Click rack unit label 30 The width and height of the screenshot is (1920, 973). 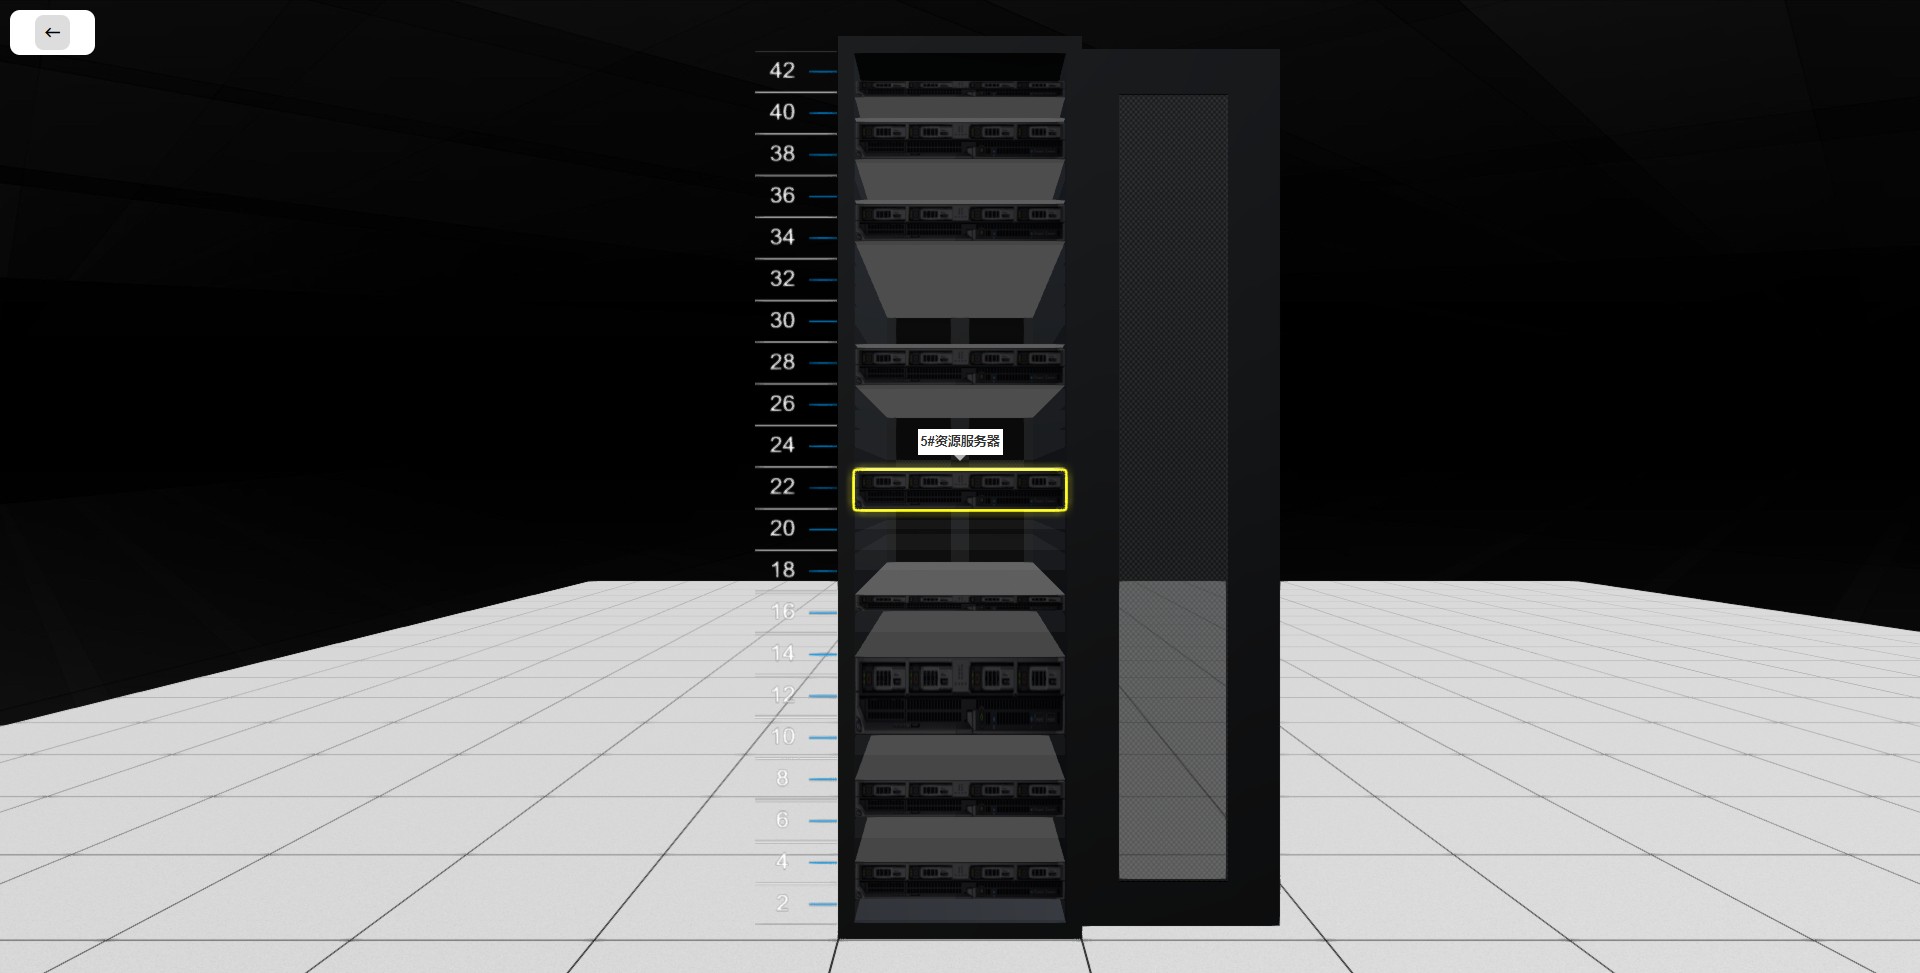[782, 320]
